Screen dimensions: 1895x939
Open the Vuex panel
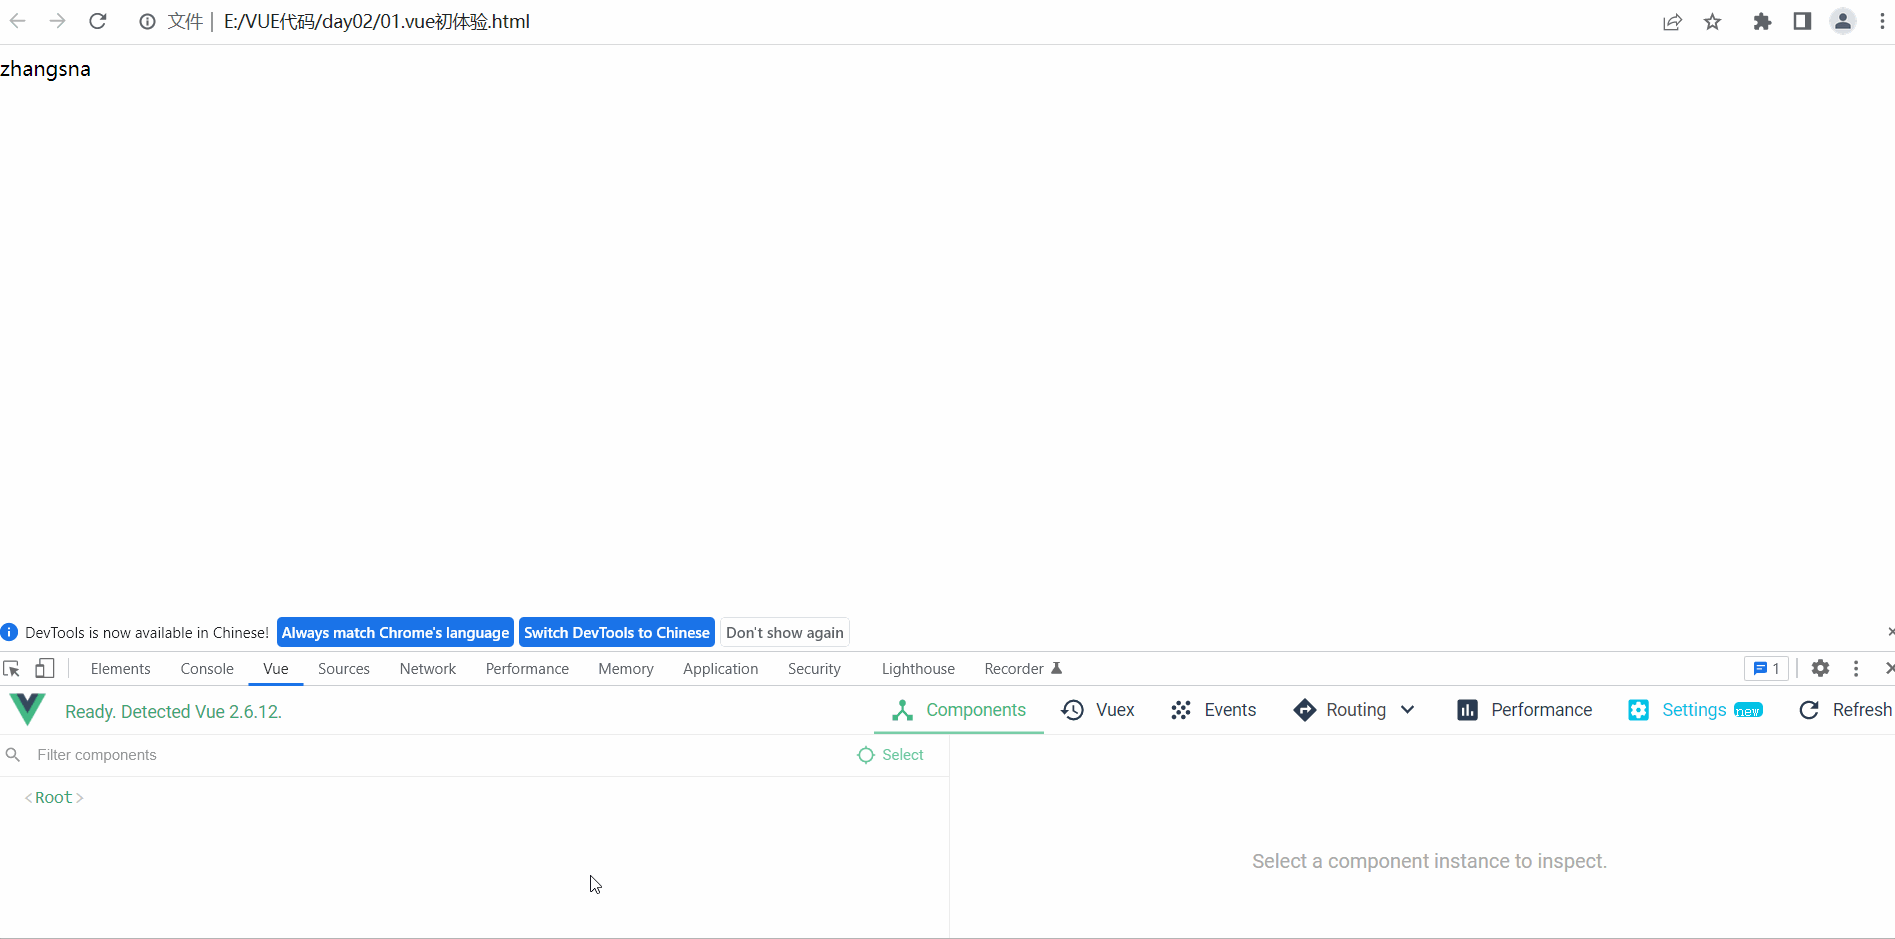pos(1097,710)
